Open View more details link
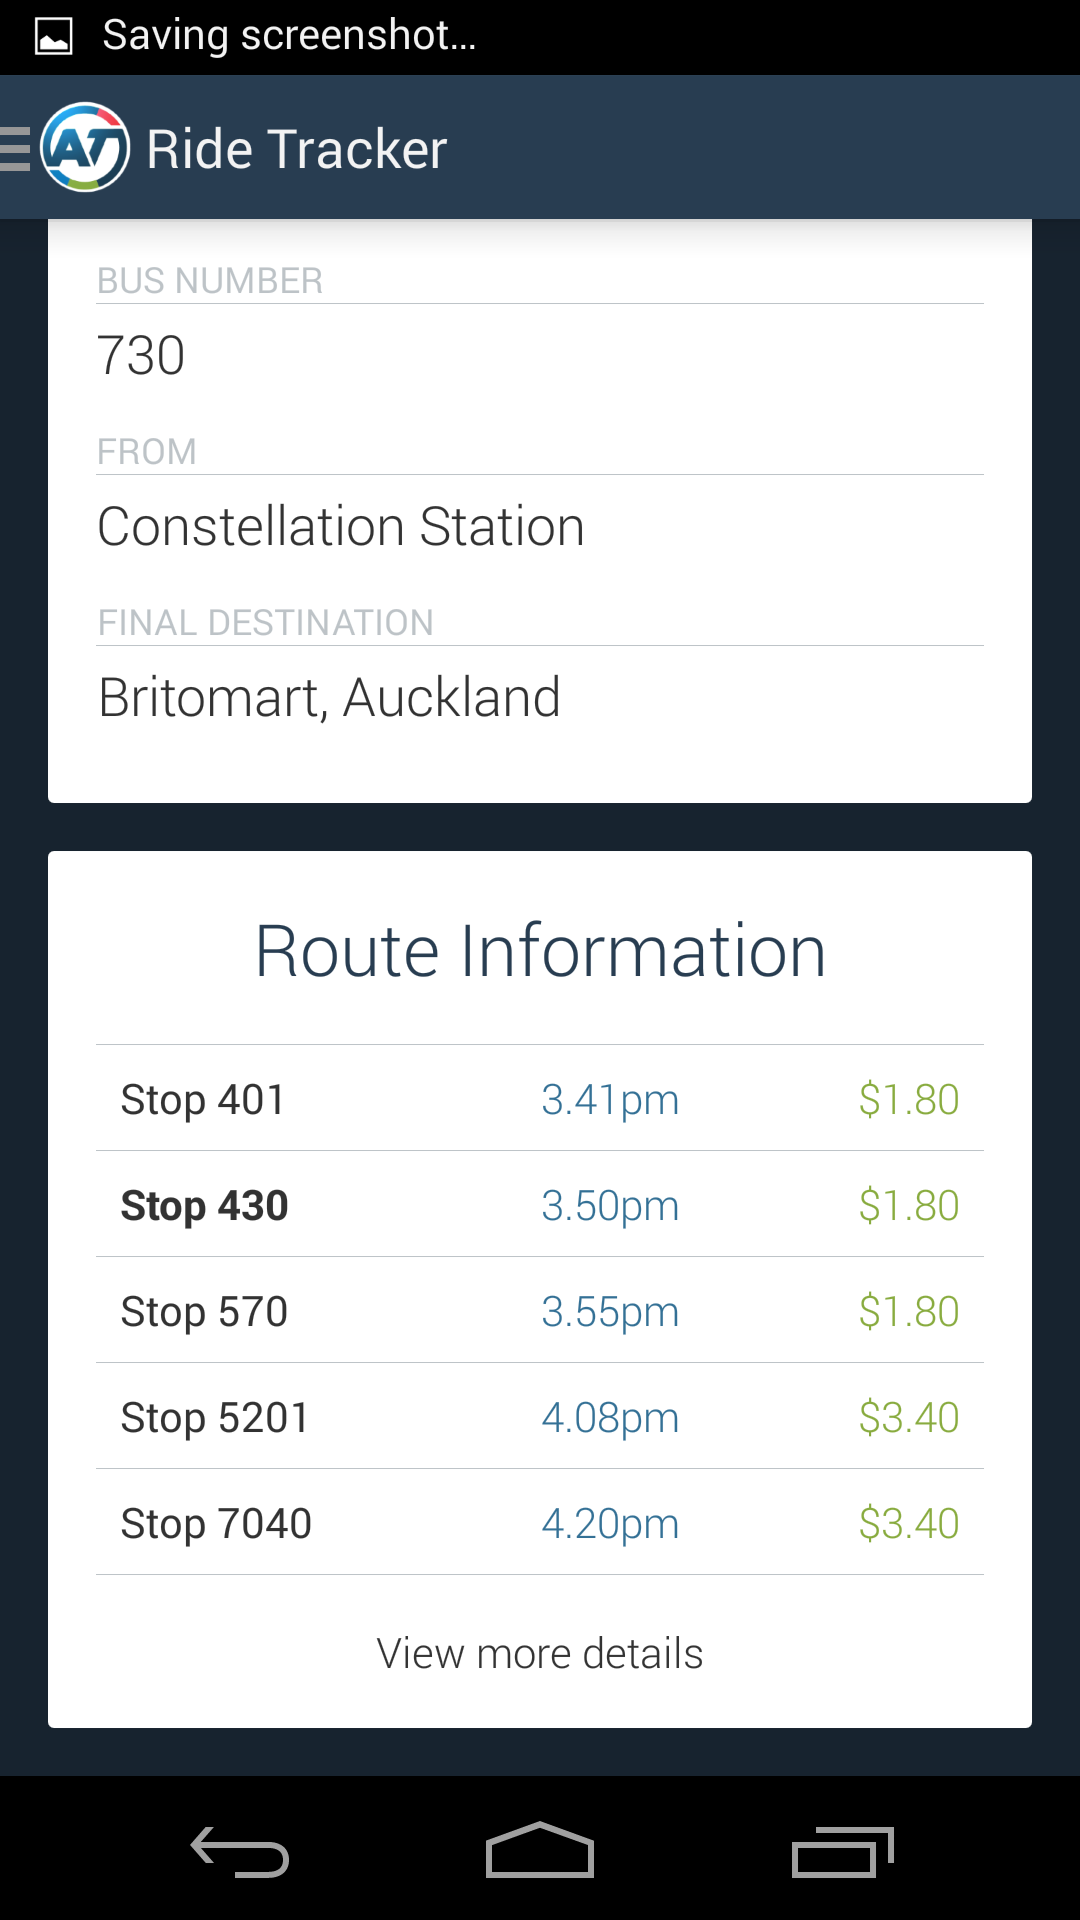The image size is (1080, 1920). 540,1653
